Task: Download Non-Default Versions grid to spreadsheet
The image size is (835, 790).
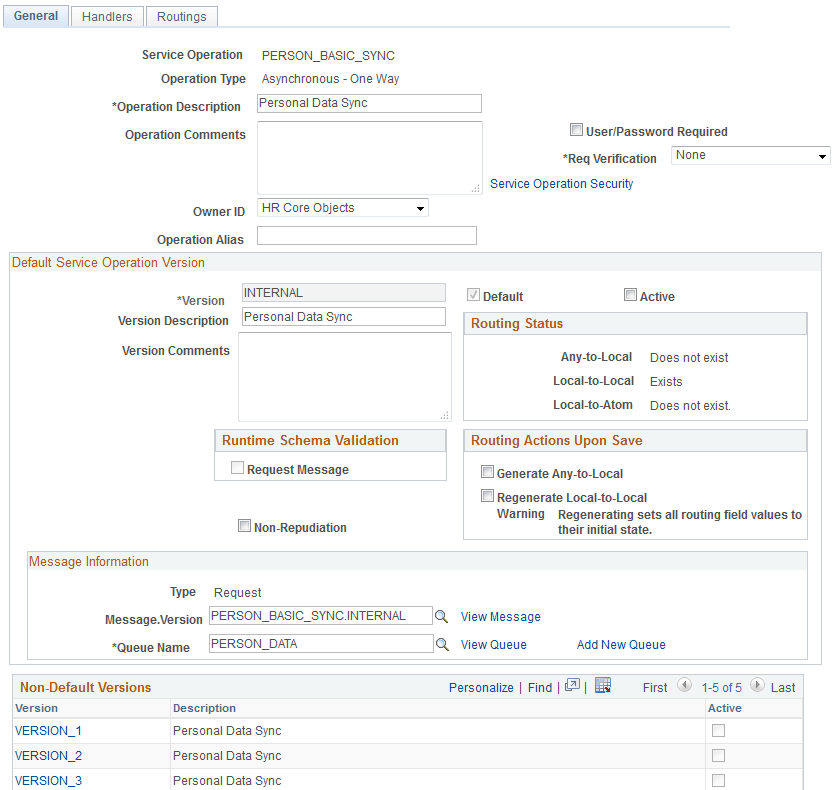Action: pyautogui.click(x=603, y=686)
